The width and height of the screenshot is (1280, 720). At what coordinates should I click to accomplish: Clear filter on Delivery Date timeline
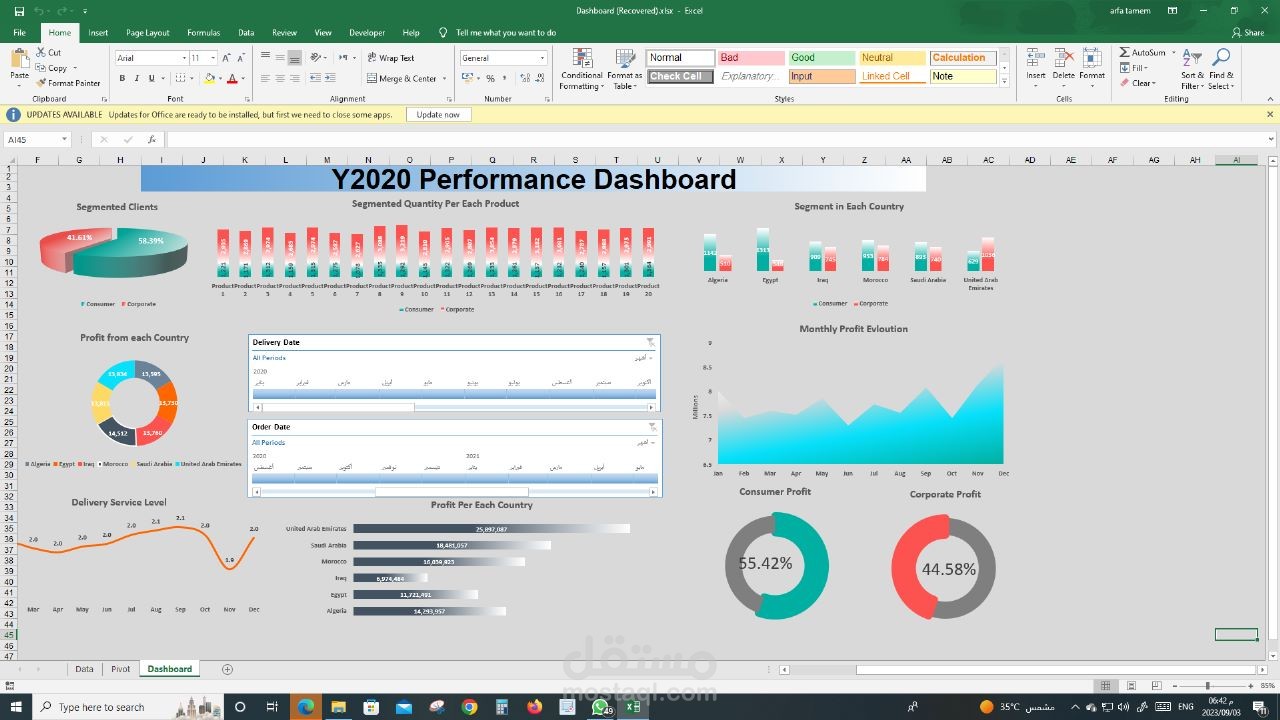click(651, 342)
